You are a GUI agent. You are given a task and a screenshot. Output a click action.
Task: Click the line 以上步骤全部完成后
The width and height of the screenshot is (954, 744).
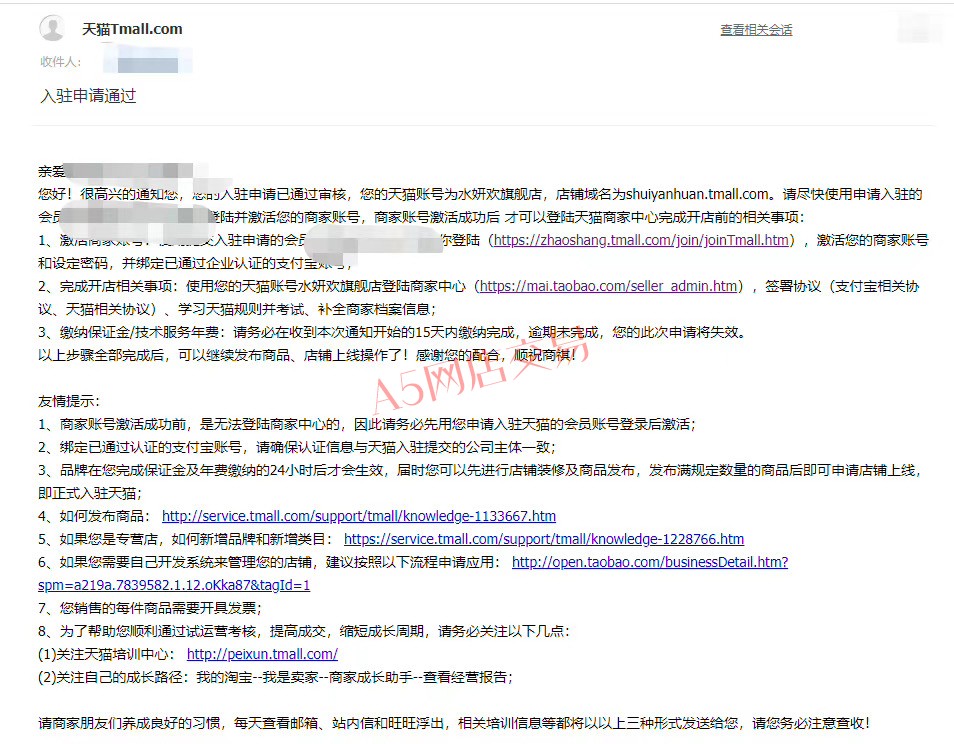pos(307,356)
